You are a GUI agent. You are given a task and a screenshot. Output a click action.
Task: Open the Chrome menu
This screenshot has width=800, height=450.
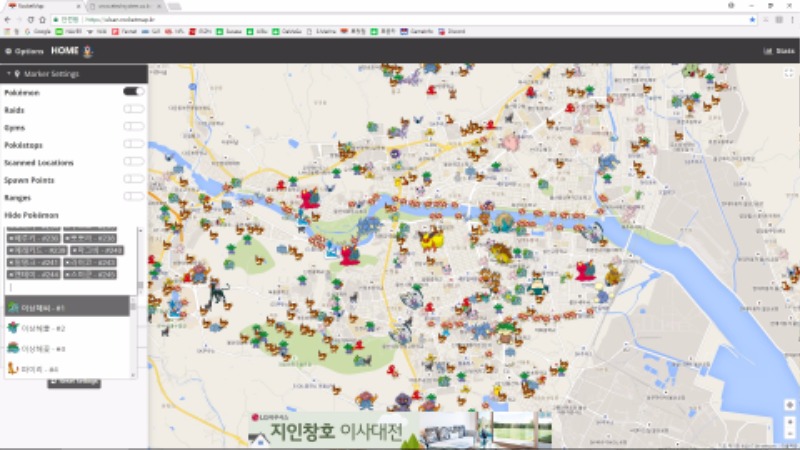click(792, 19)
